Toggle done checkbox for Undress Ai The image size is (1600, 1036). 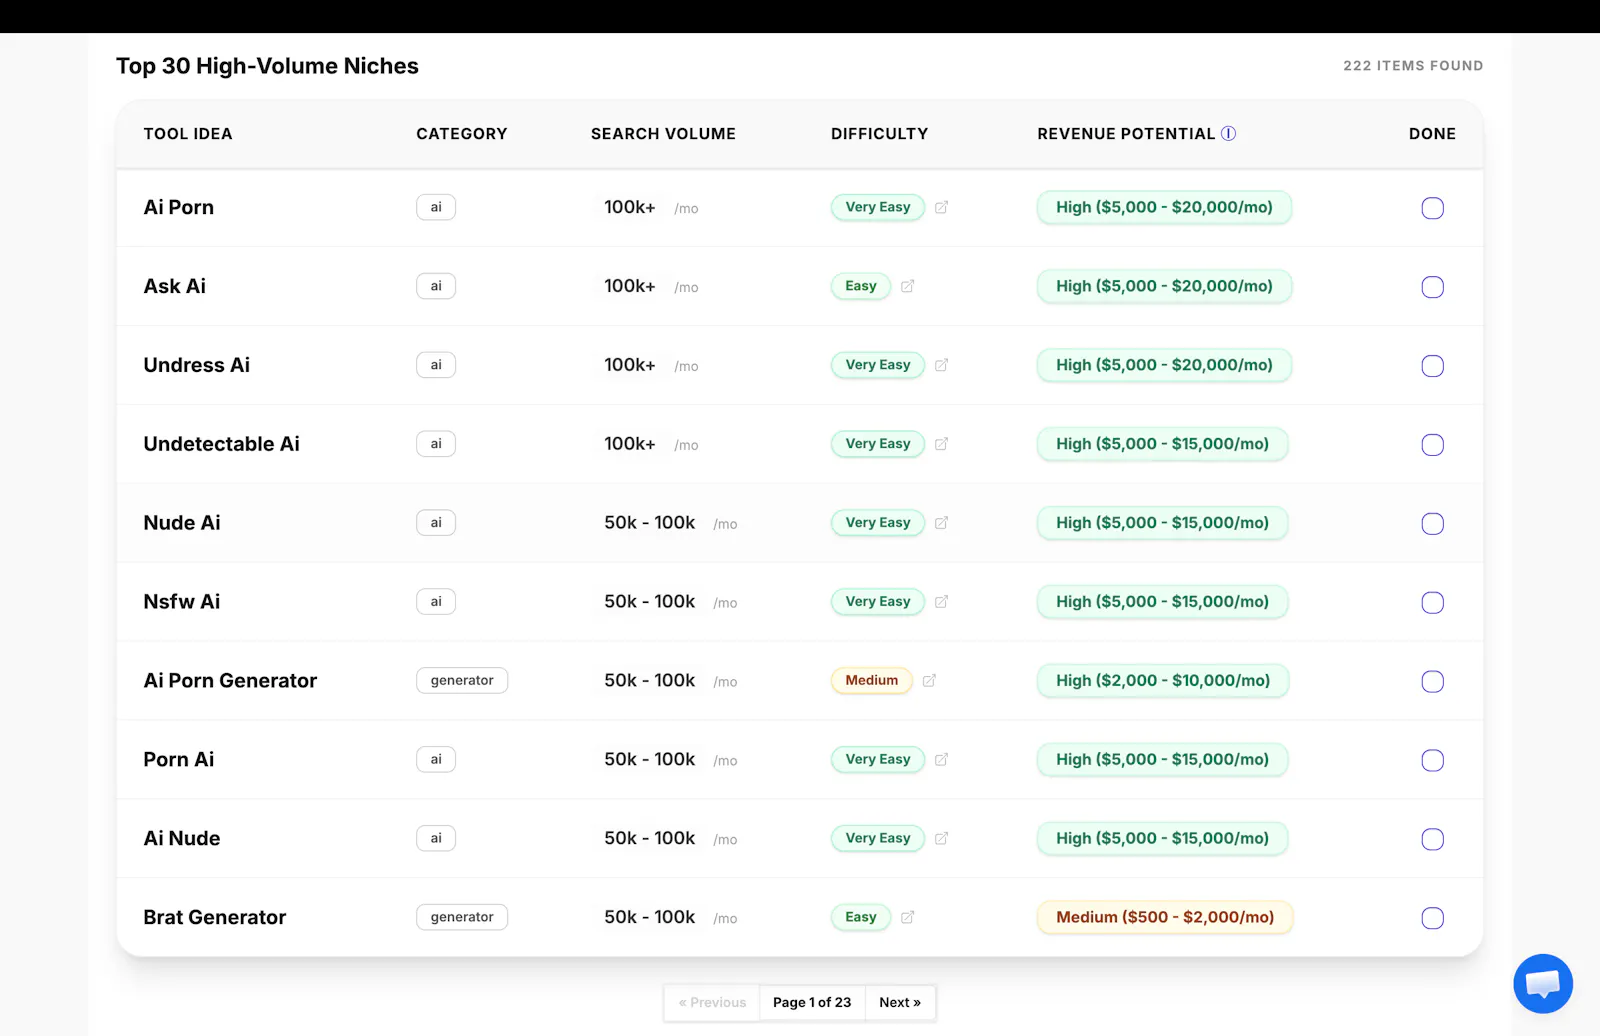1432,366
